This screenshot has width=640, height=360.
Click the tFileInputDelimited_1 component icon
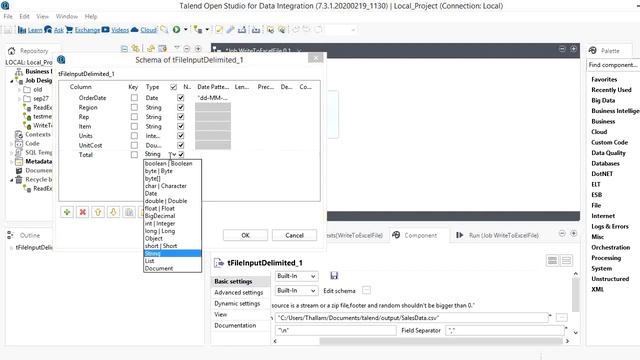coord(219,263)
